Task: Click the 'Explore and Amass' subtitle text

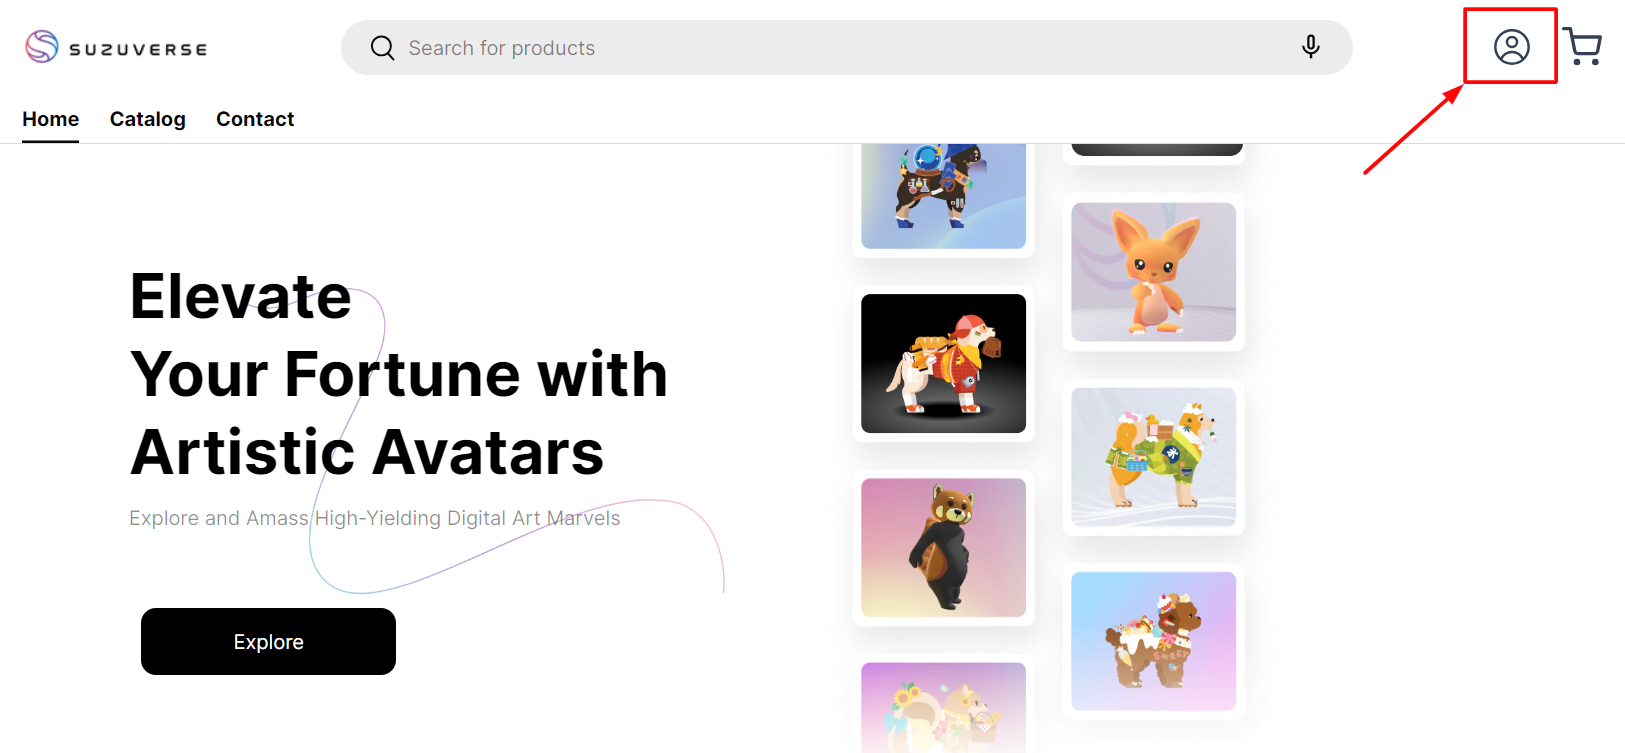Action: [374, 518]
